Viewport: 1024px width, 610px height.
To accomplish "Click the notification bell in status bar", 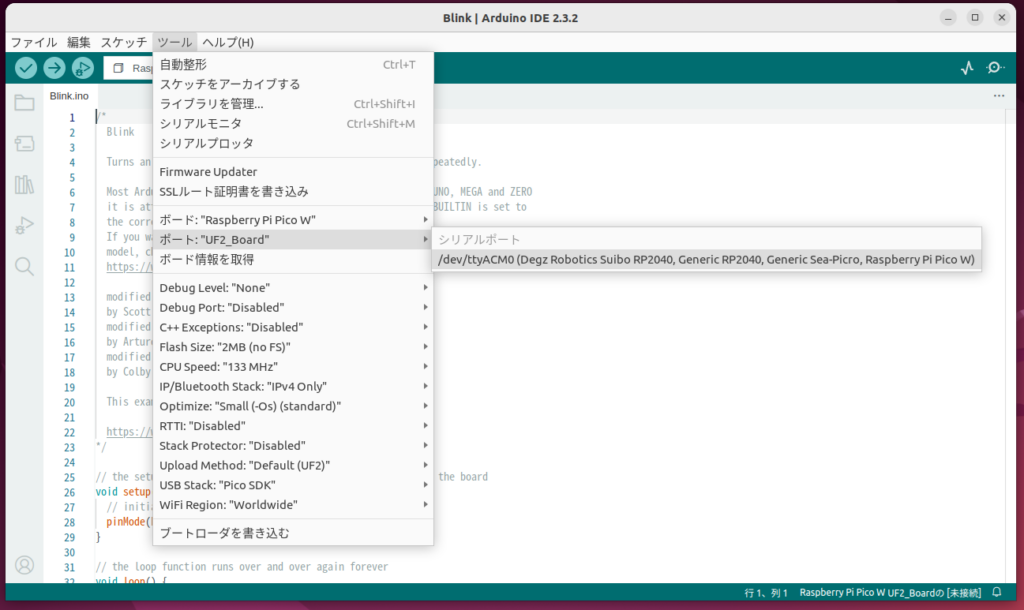I will (997, 592).
